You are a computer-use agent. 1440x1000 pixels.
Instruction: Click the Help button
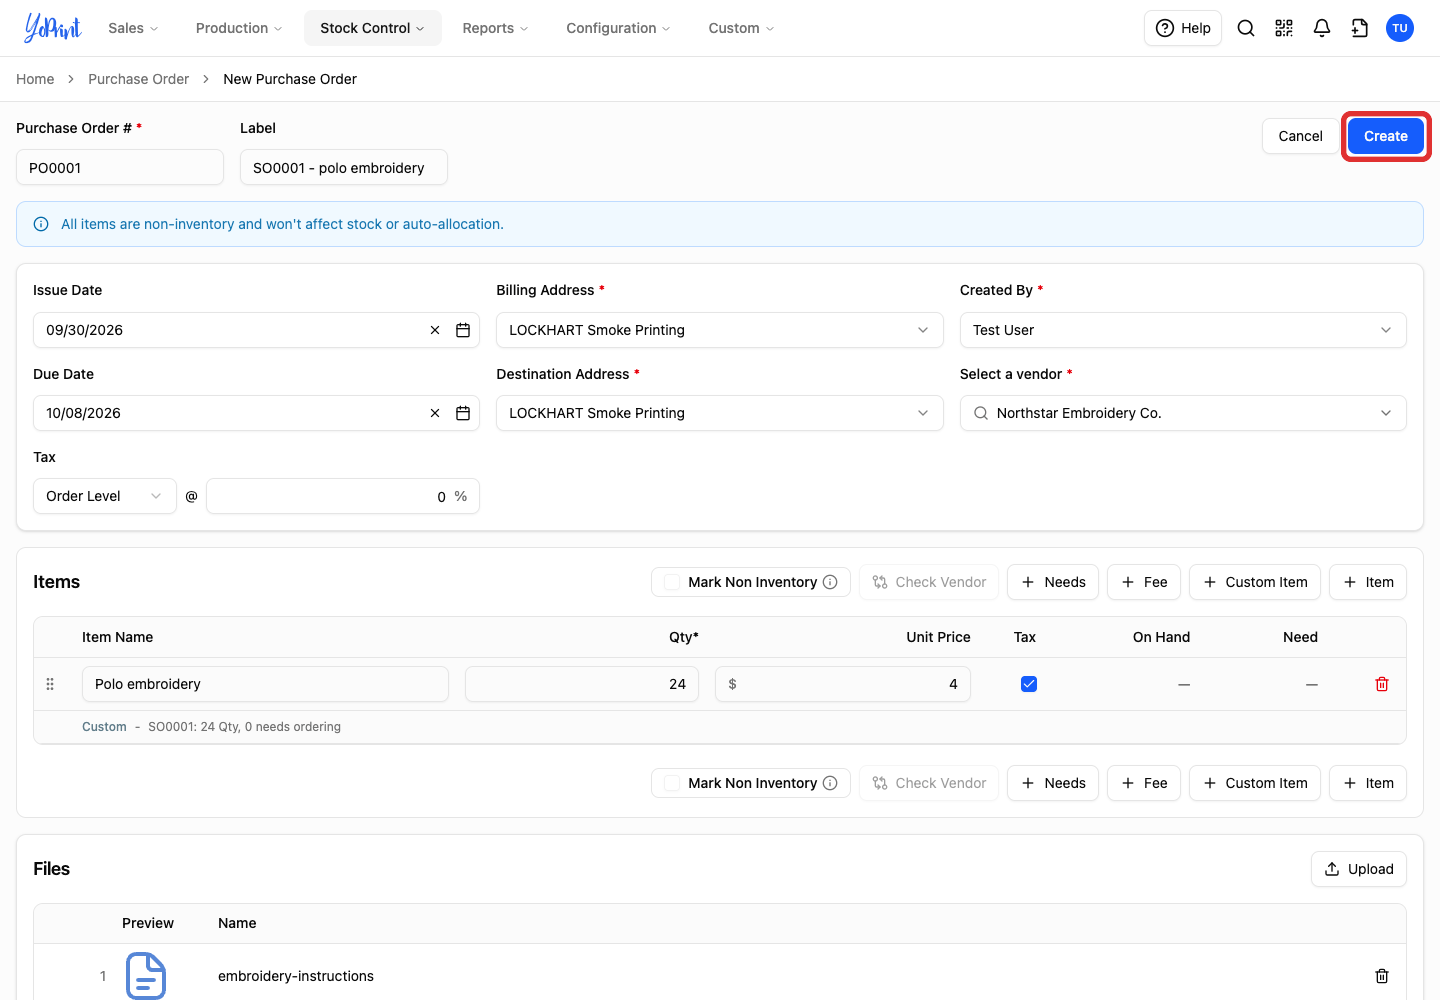click(x=1183, y=28)
